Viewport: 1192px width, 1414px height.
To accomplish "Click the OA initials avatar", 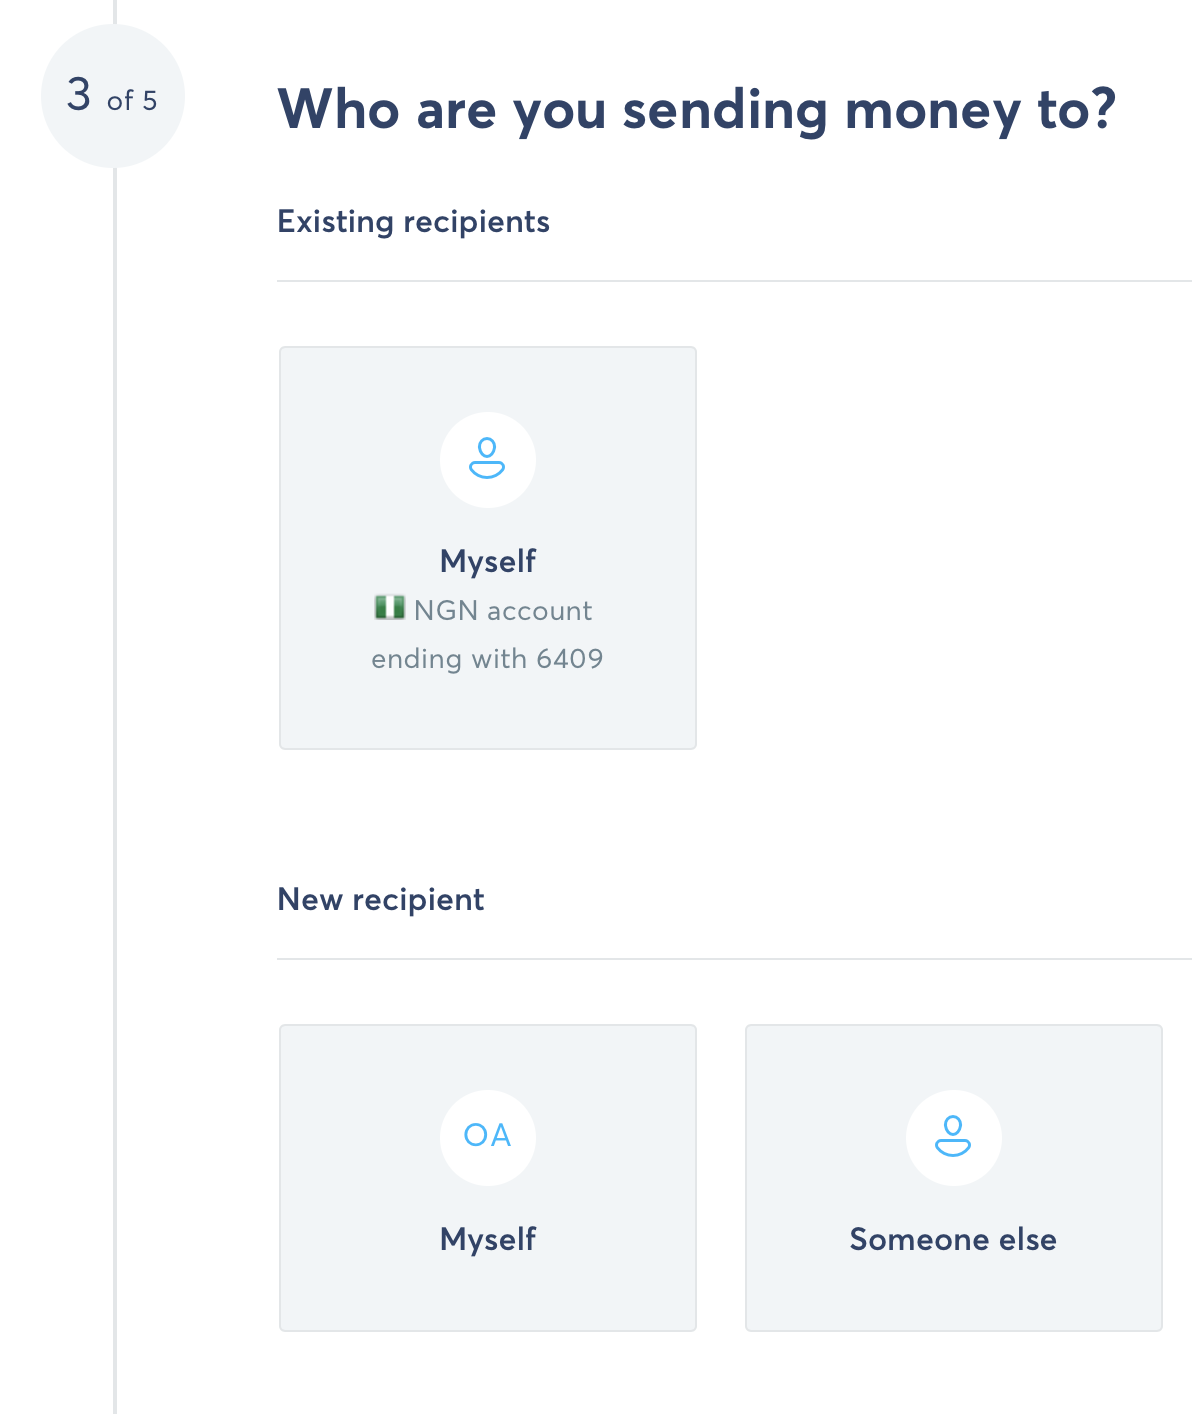I will pos(488,1137).
